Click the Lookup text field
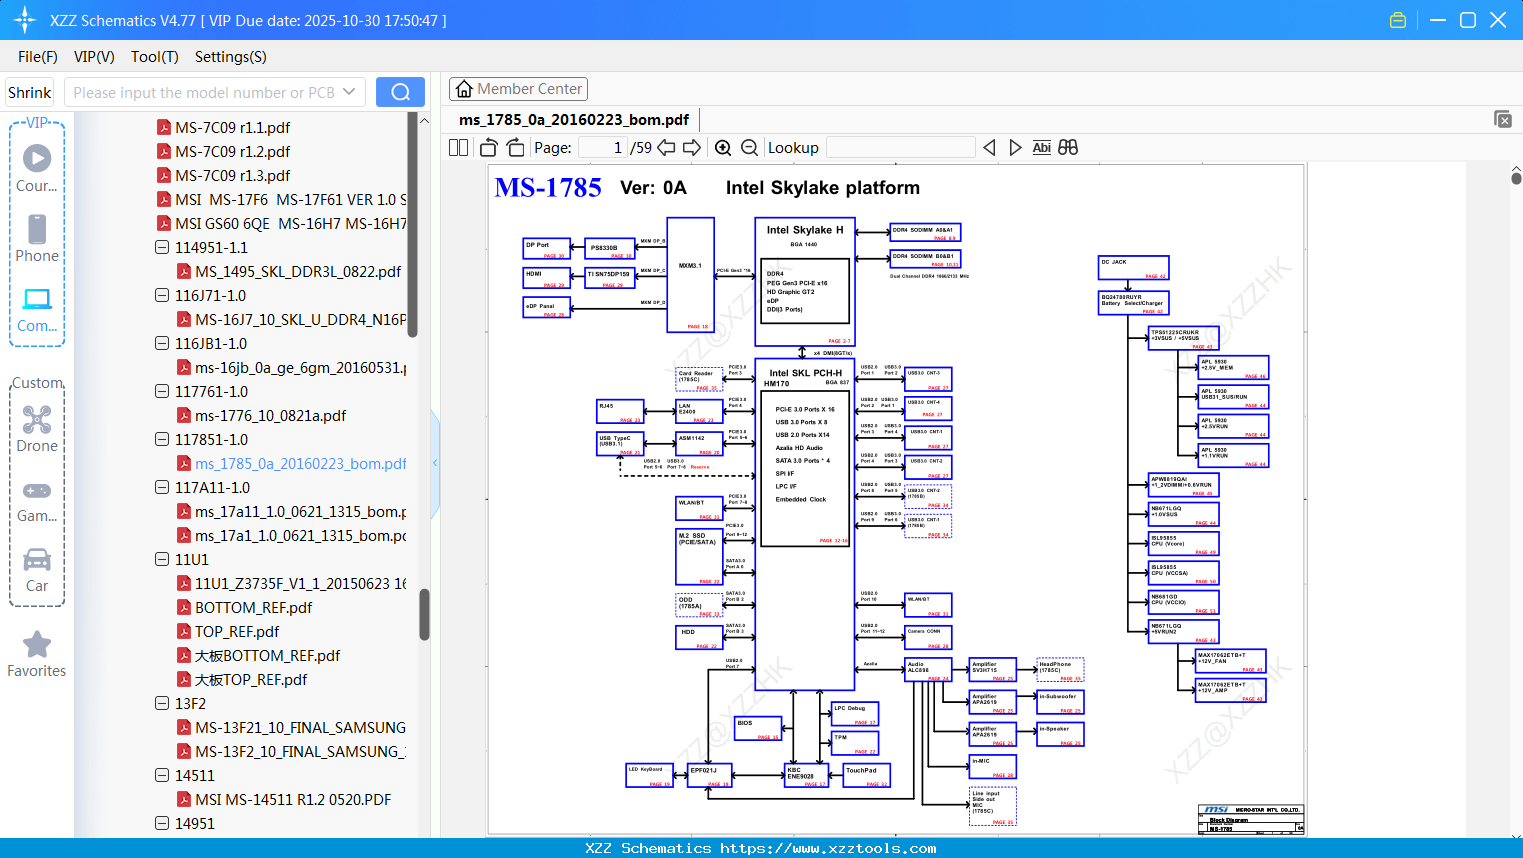The width and height of the screenshot is (1523, 858). click(901, 148)
